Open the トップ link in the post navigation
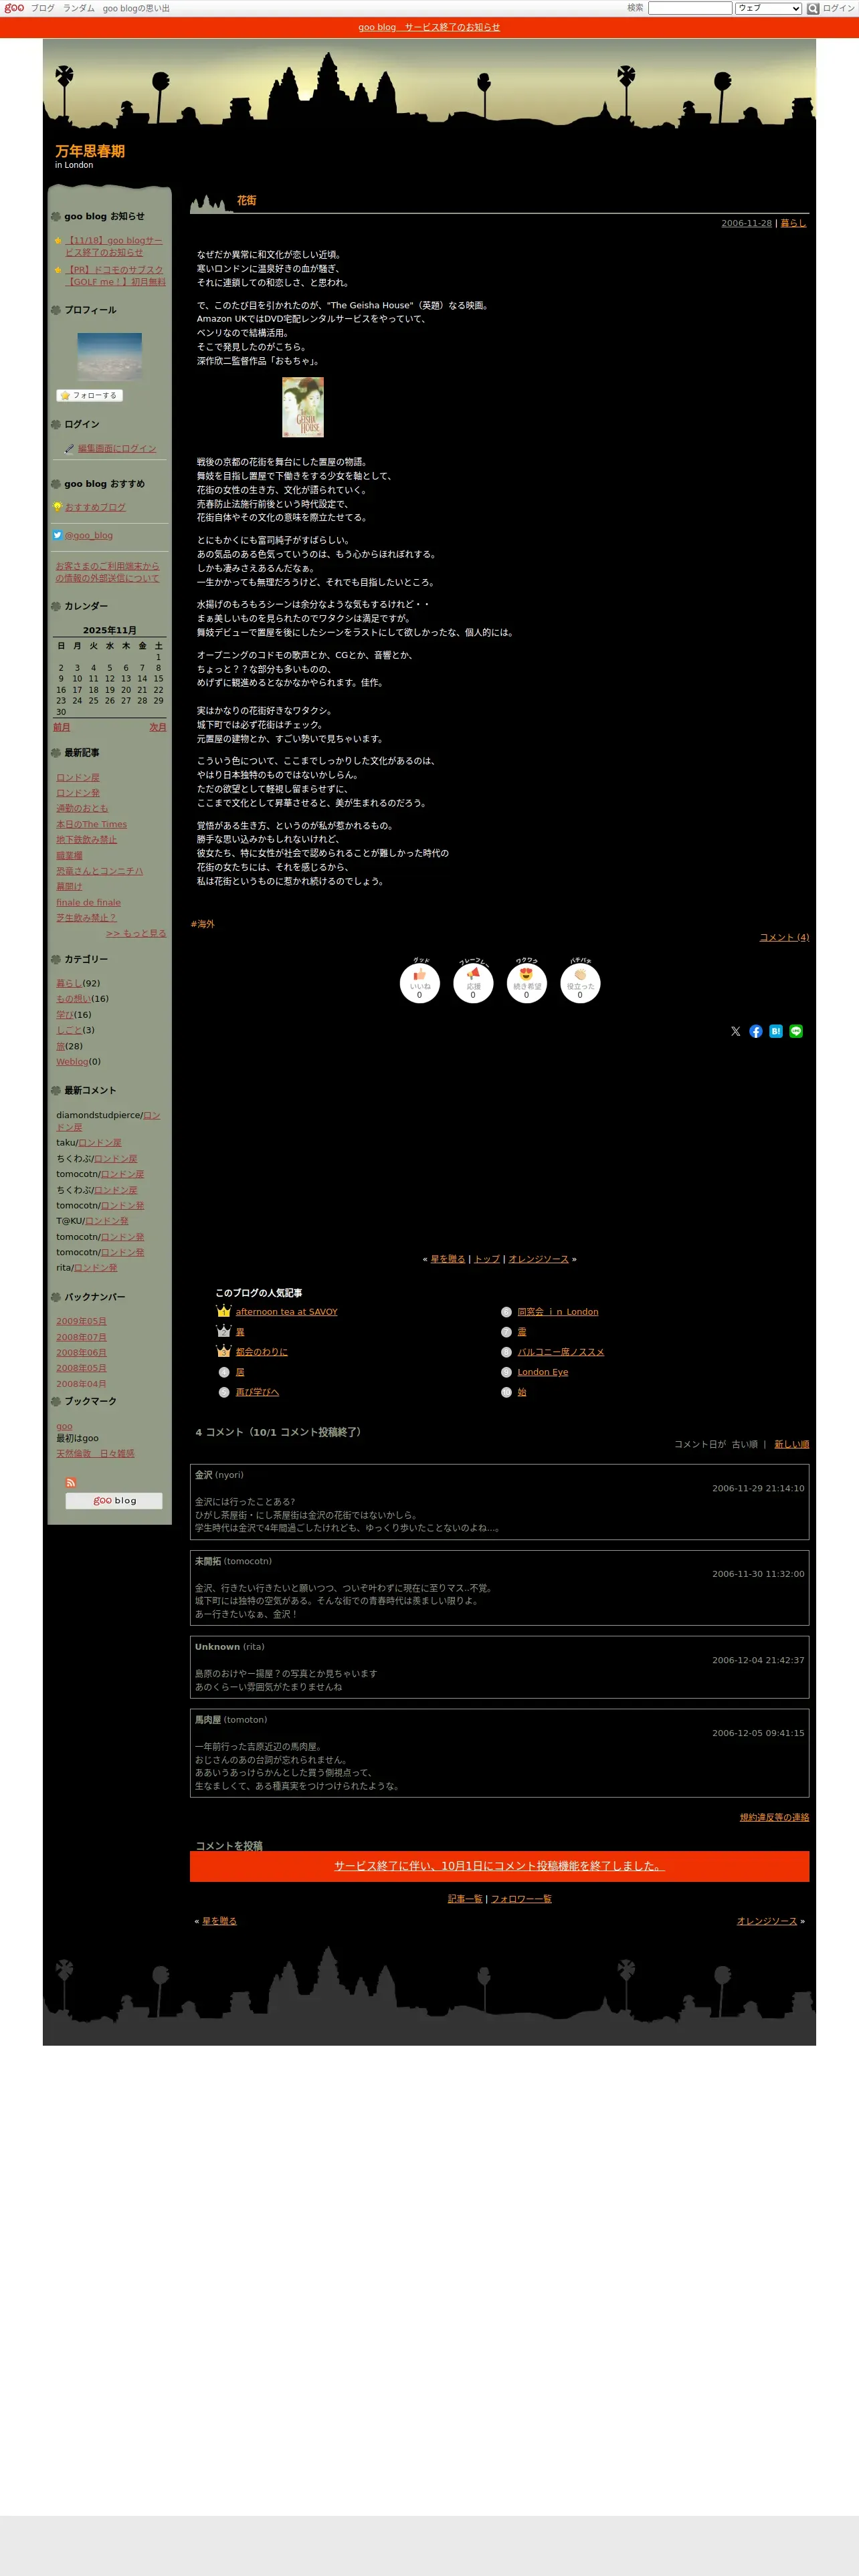Image resolution: width=859 pixels, height=2576 pixels. point(487,1259)
